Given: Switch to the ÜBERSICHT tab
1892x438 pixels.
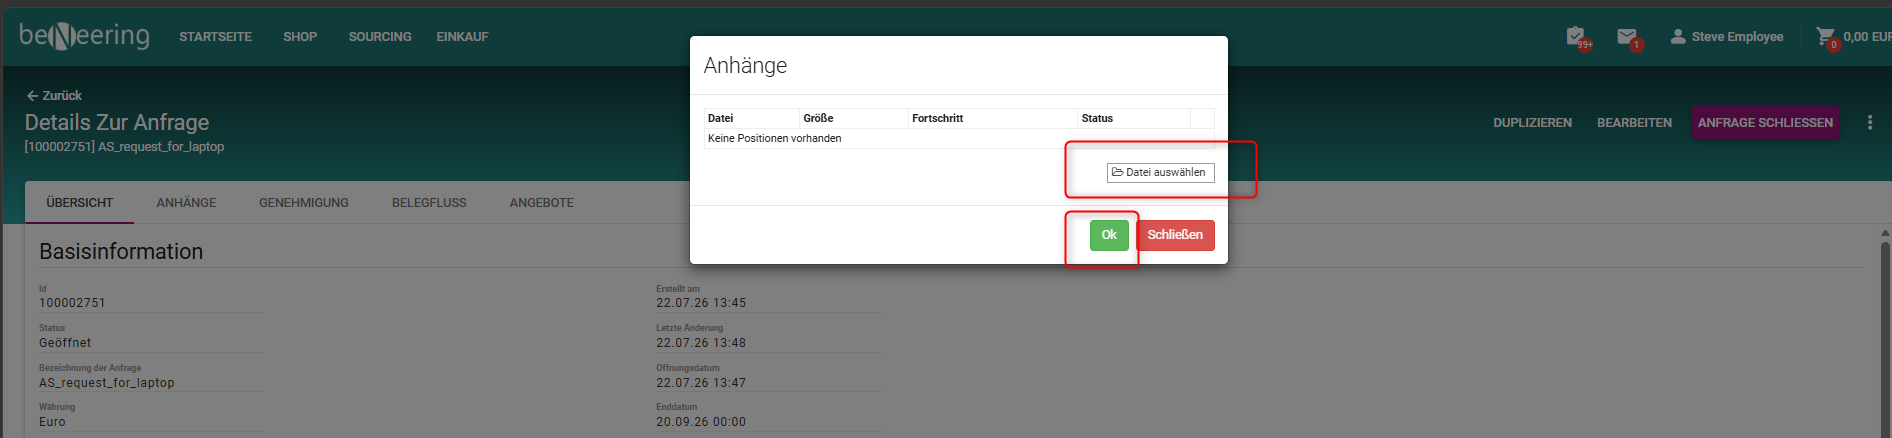Looking at the screenshot, I should (x=80, y=202).
